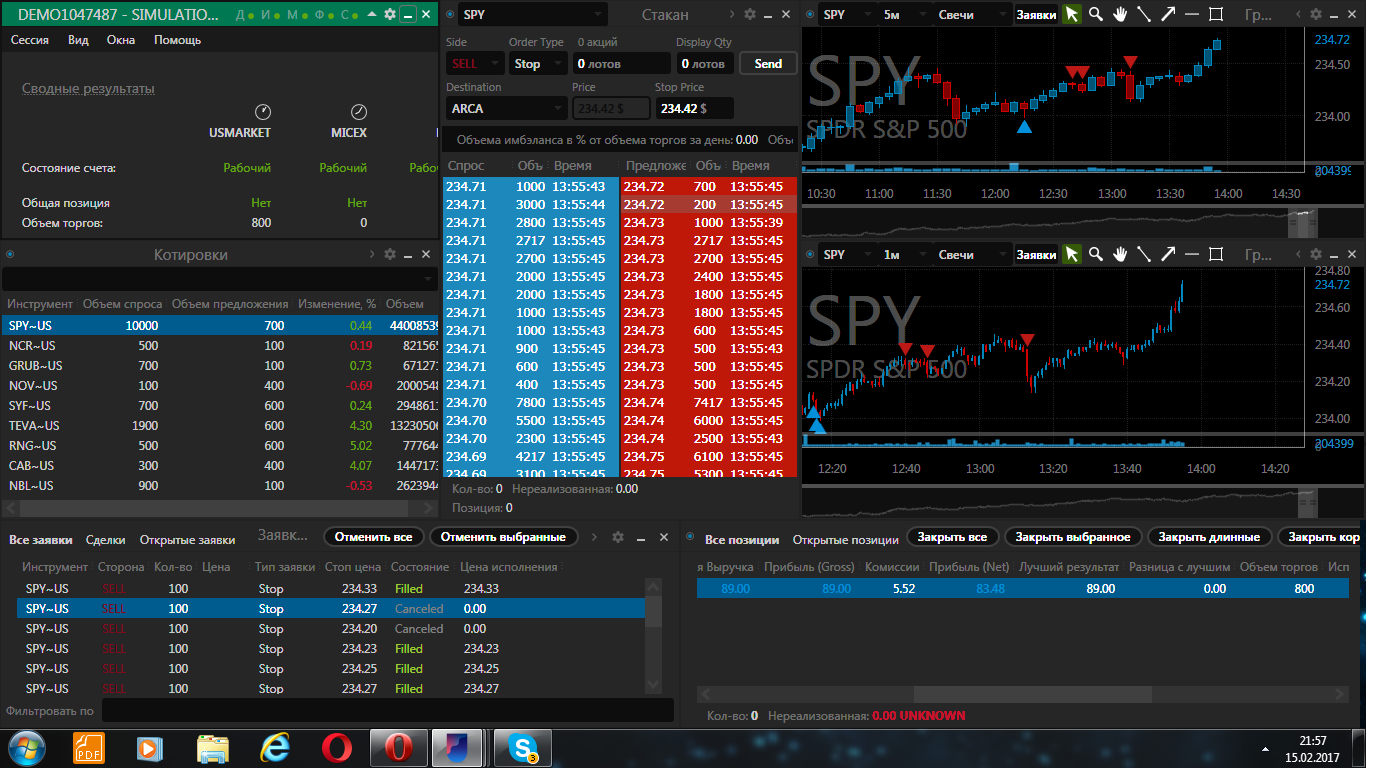Select the pointer cursor tool in 1м chart
Viewport: 1382px width, 768px height.
coord(1072,254)
